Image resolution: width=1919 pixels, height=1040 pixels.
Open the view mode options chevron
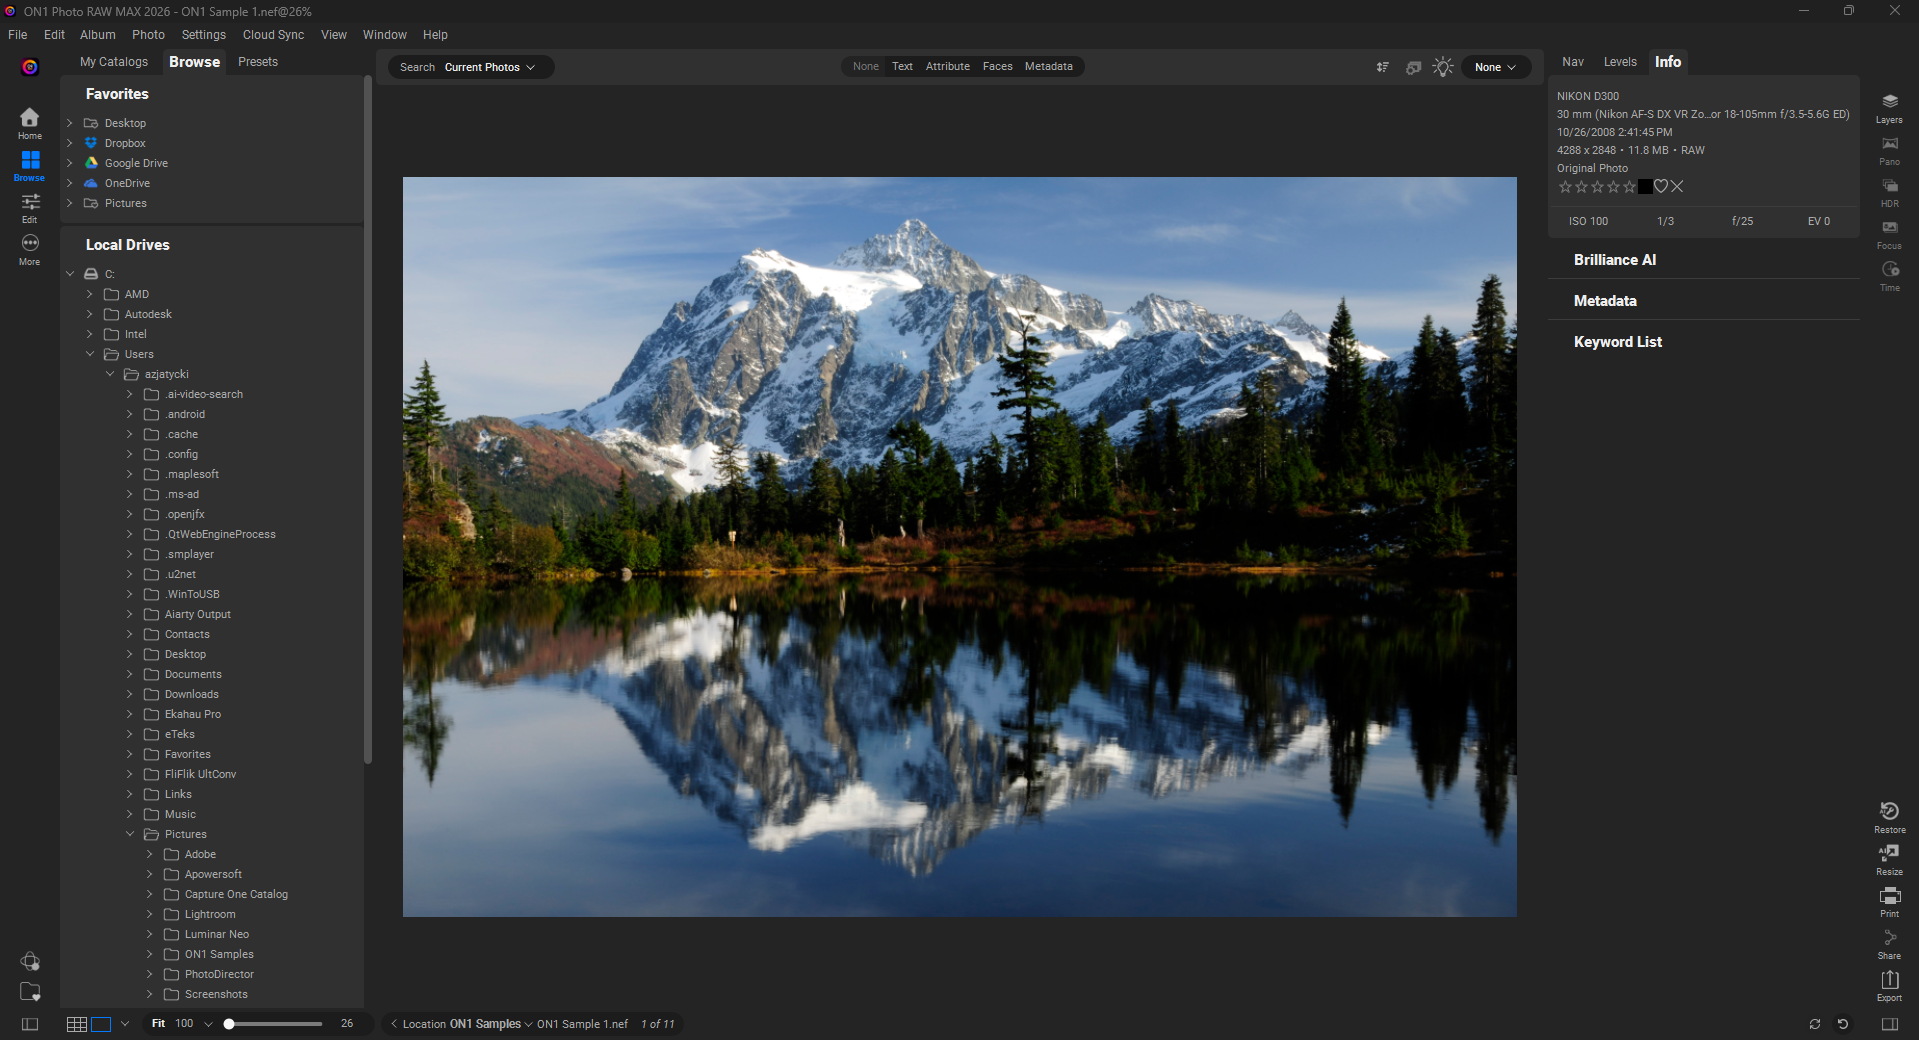(125, 1024)
